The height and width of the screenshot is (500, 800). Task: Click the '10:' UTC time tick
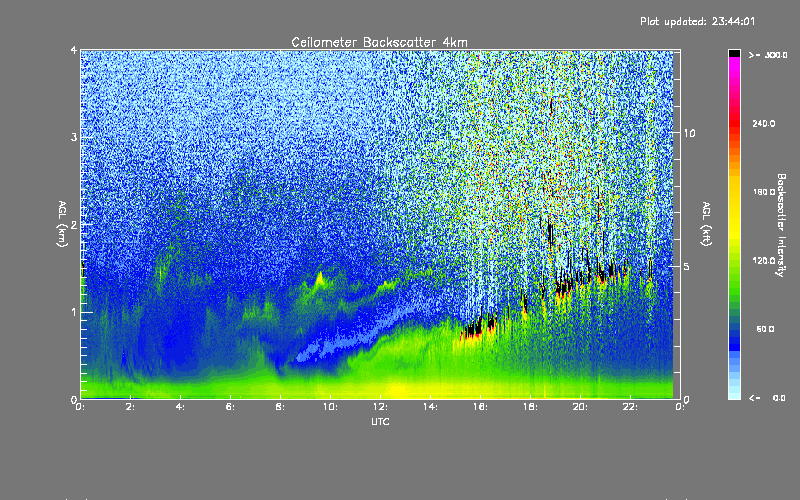click(330, 407)
